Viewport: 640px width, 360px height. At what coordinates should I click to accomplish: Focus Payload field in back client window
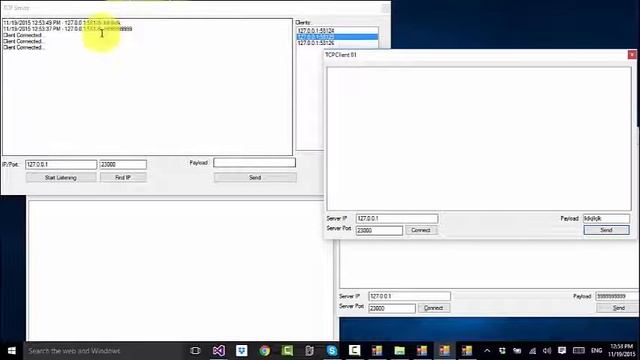pyautogui.click(x=618, y=296)
